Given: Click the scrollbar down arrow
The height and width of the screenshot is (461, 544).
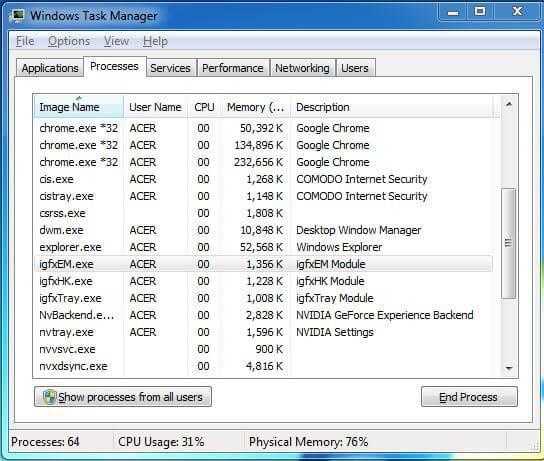Looking at the screenshot, I should [509, 368].
